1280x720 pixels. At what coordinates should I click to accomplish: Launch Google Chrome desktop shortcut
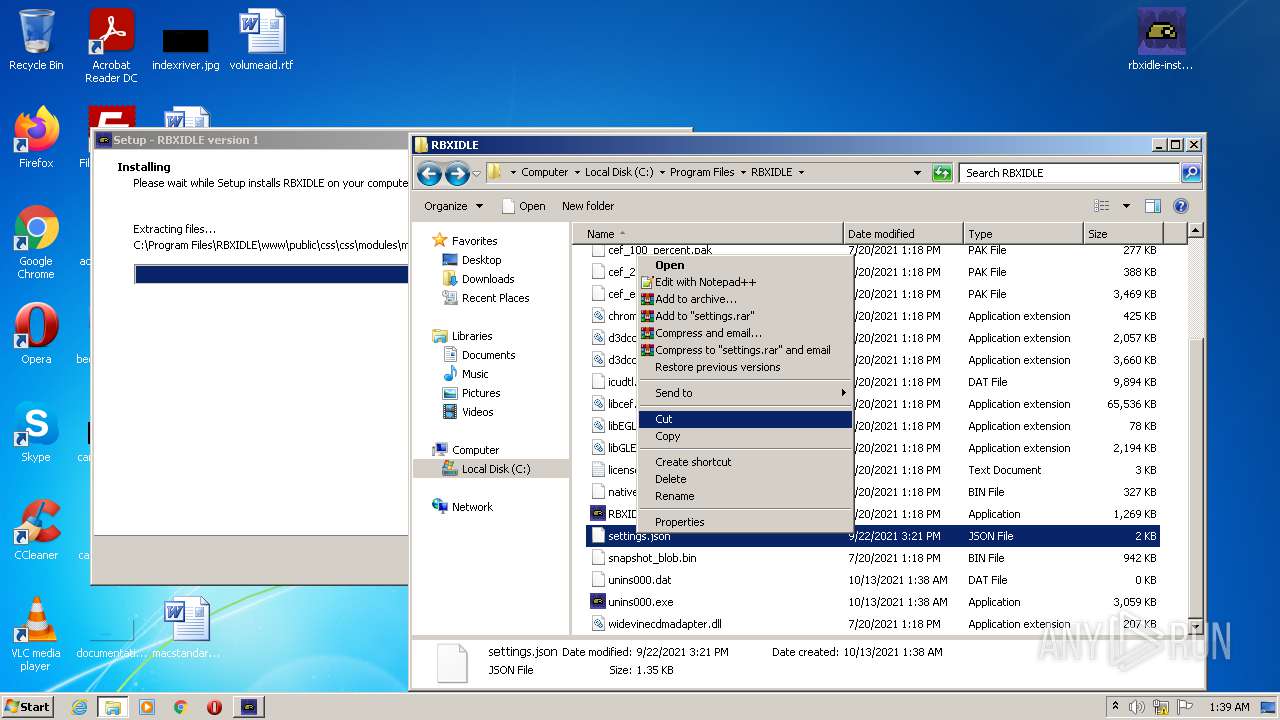click(x=36, y=242)
